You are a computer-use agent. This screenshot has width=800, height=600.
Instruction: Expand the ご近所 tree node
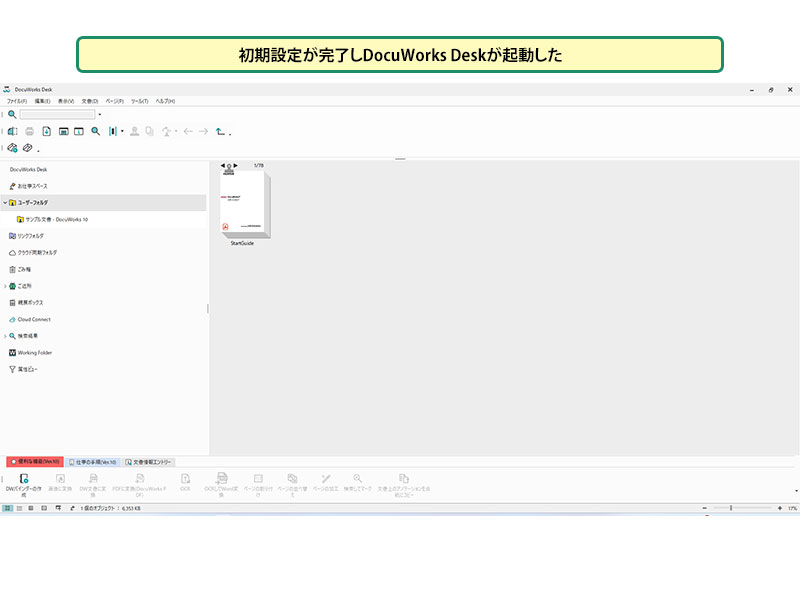[5, 286]
